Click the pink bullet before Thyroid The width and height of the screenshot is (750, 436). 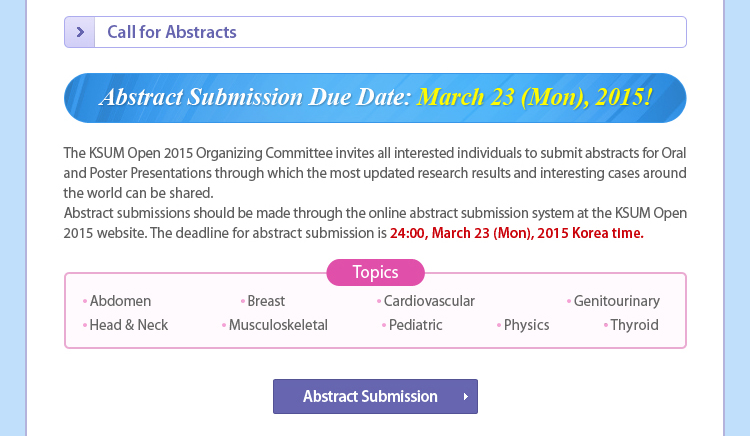click(x=606, y=325)
